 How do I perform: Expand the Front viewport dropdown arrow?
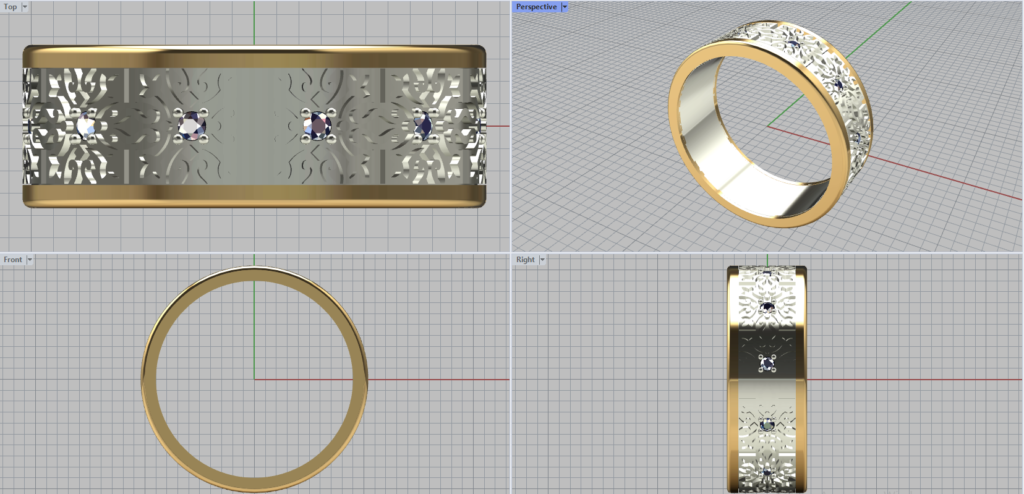30,260
